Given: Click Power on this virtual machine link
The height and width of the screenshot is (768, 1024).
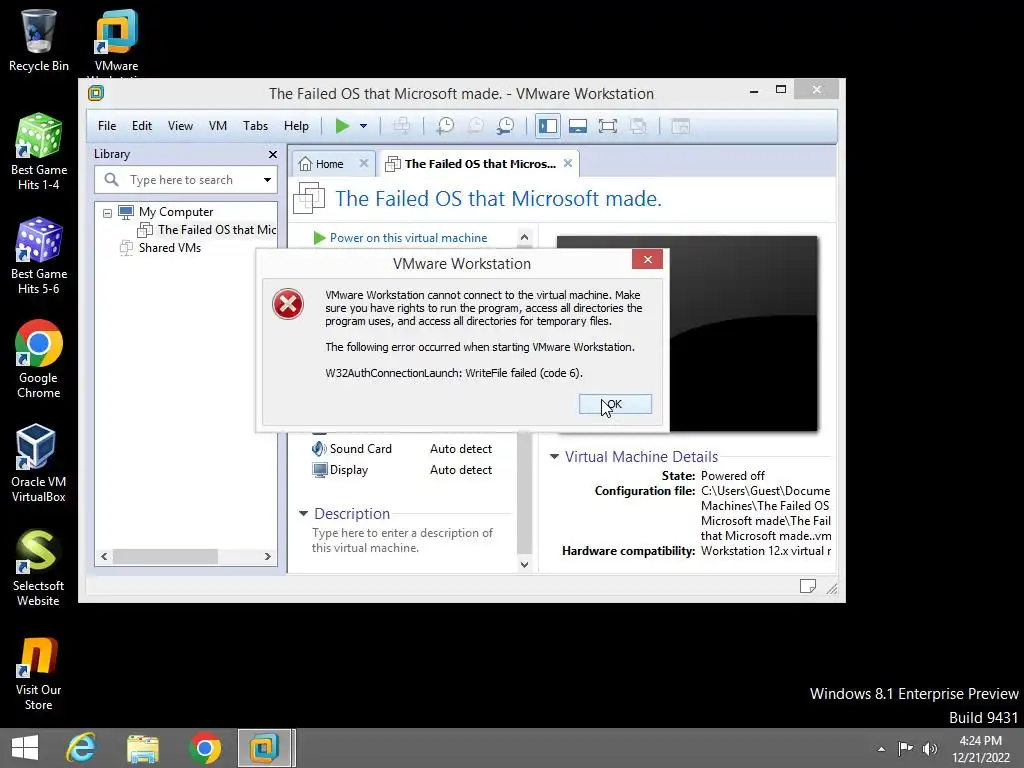Looking at the screenshot, I should point(408,238).
